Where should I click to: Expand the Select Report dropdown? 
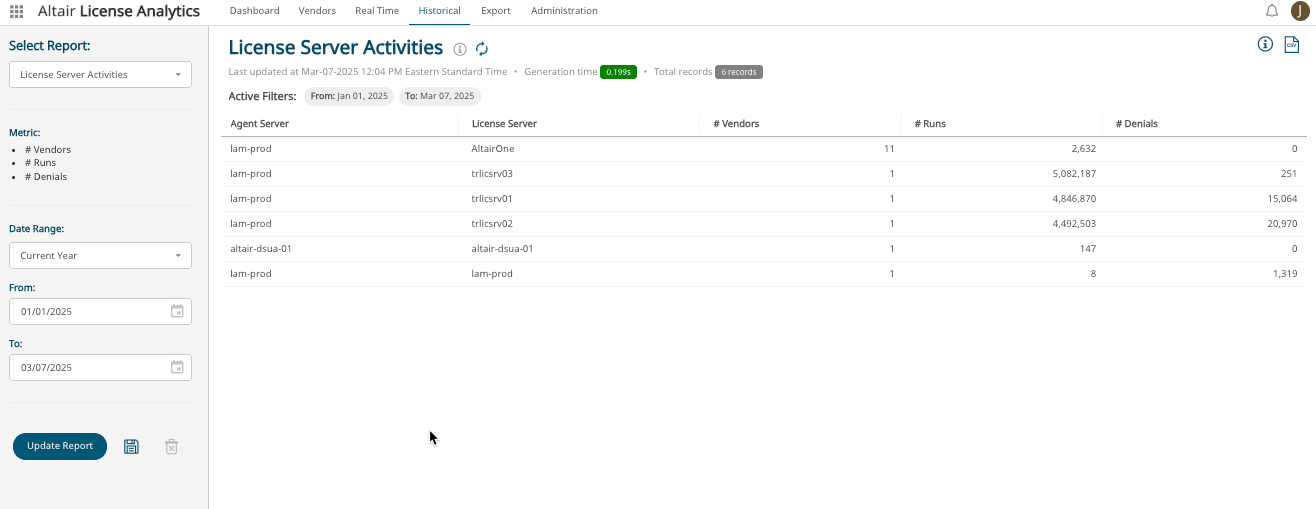coord(100,75)
